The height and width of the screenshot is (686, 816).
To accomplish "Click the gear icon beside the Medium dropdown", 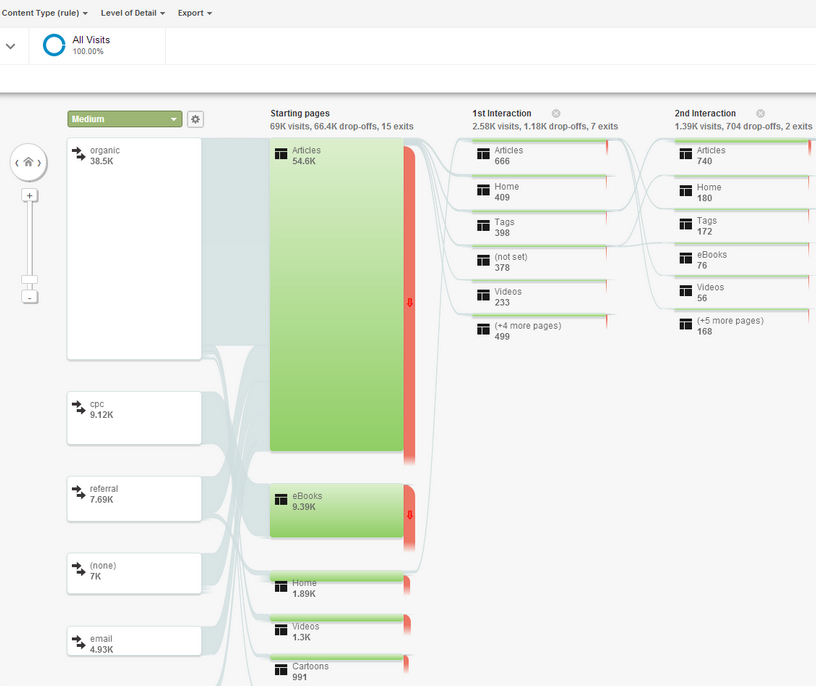I will pyautogui.click(x=195, y=118).
